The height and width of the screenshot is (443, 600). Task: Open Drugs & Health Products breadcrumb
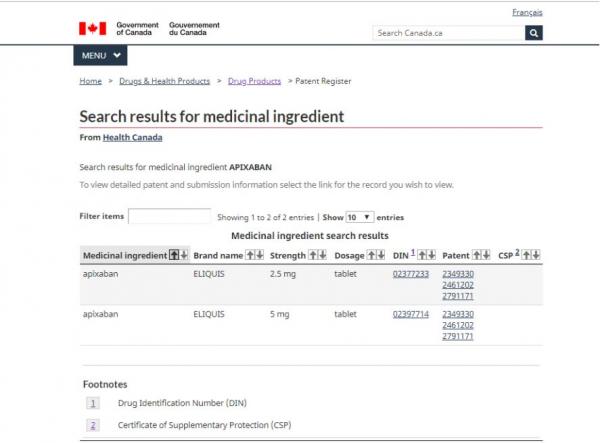(165, 81)
